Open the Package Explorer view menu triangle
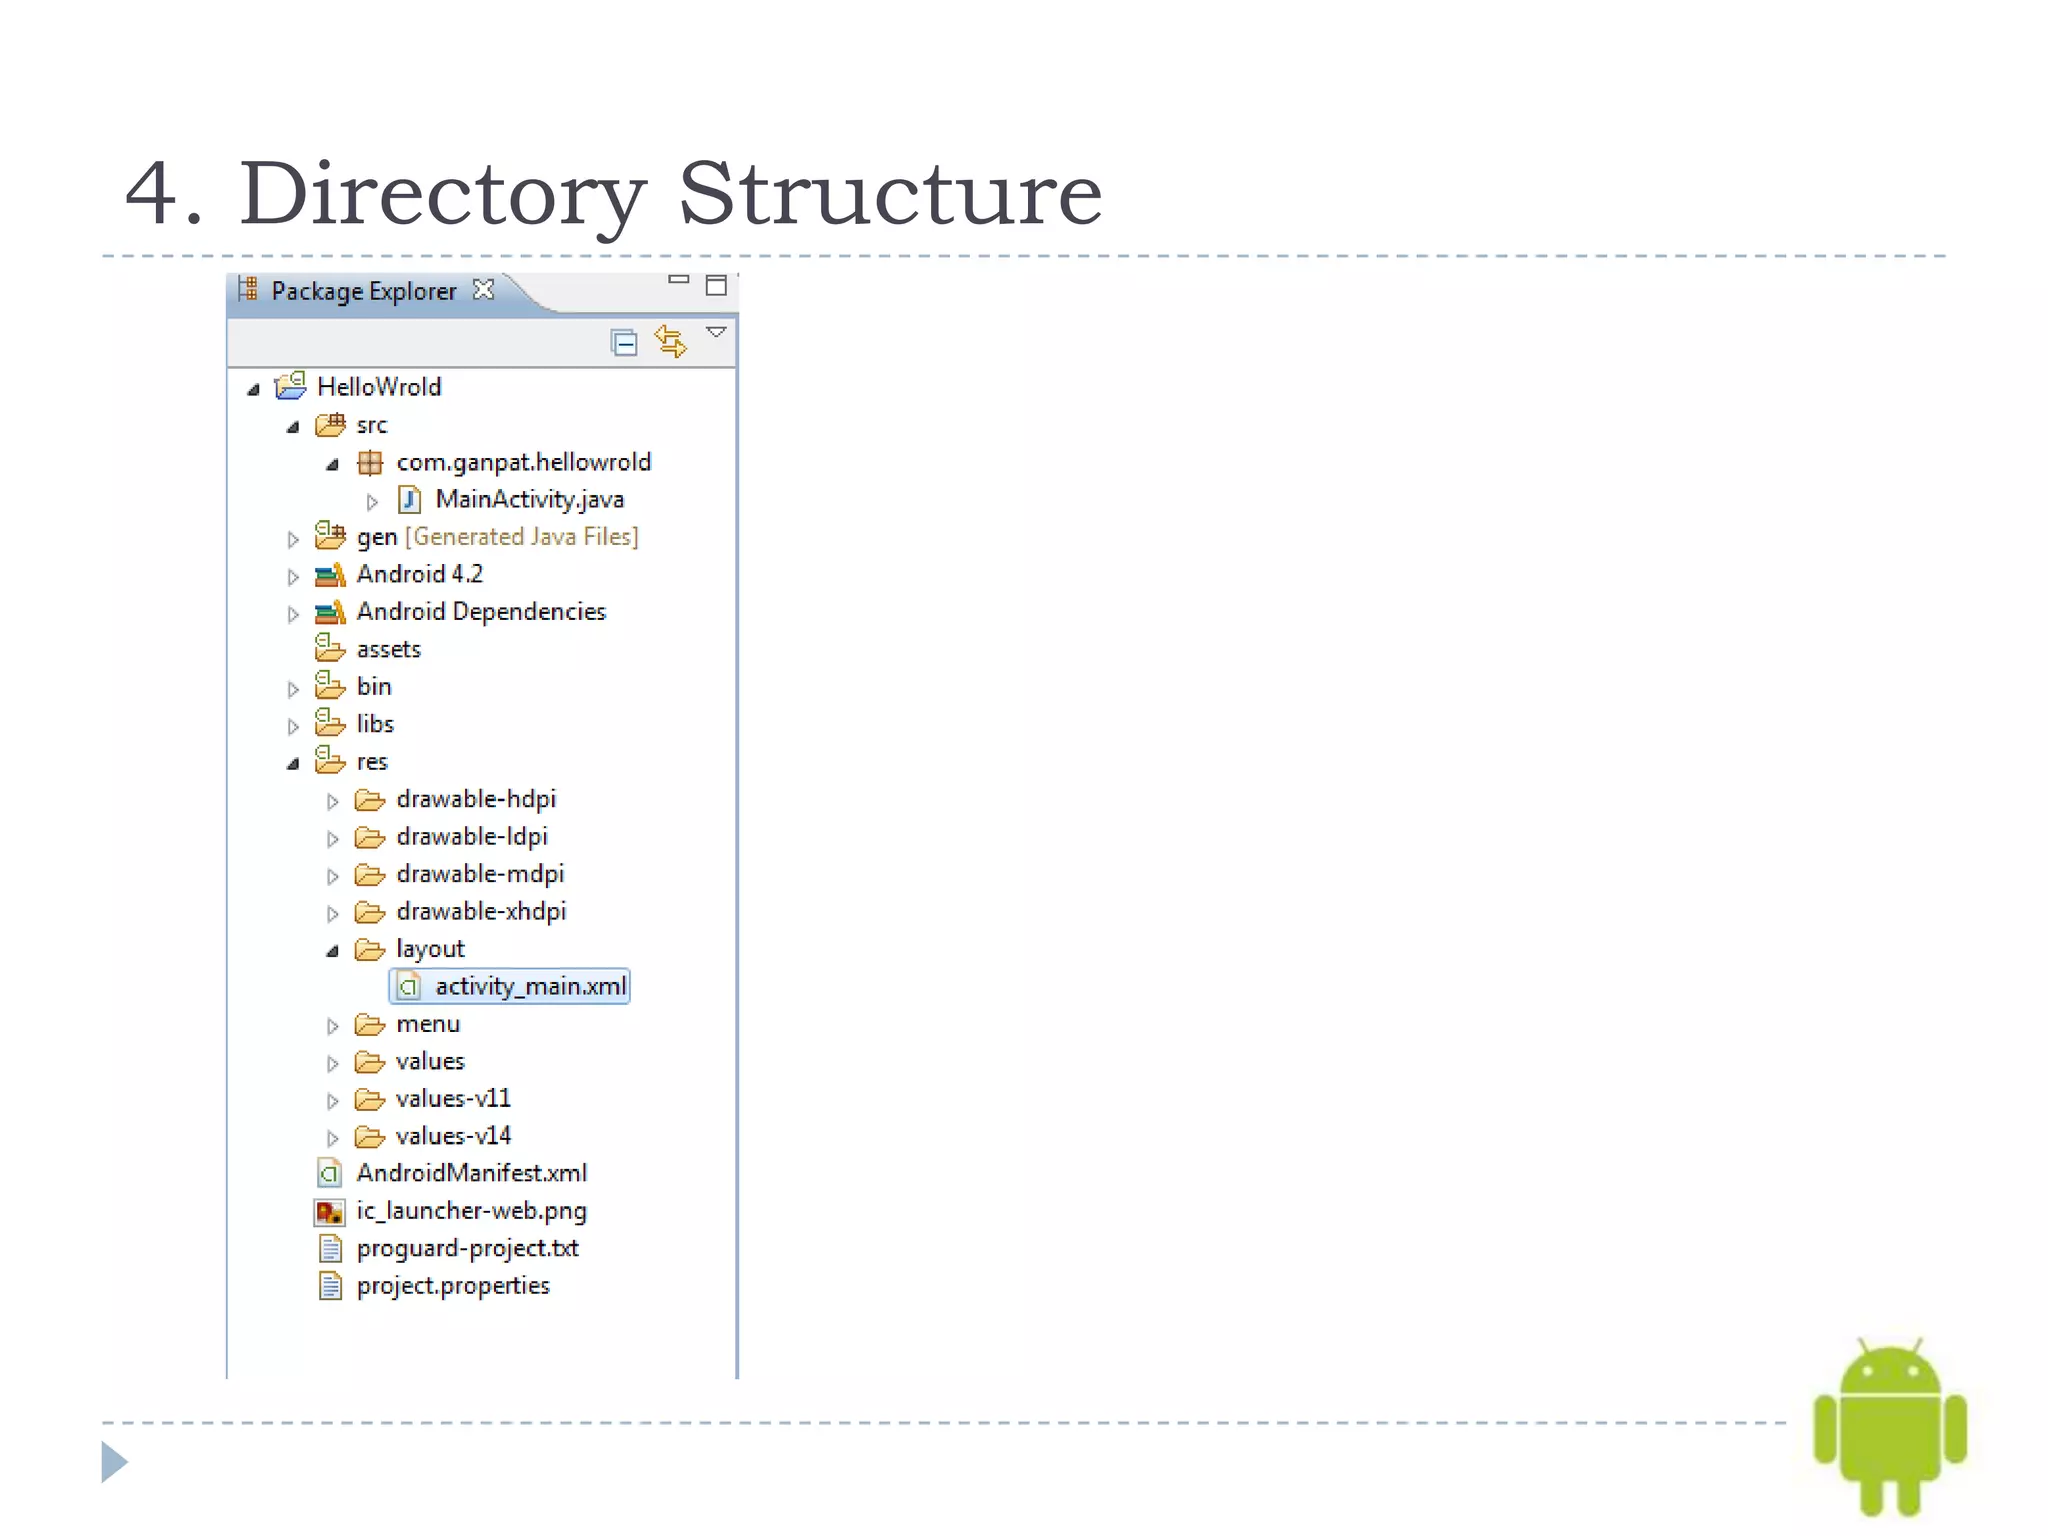 click(716, 331)
